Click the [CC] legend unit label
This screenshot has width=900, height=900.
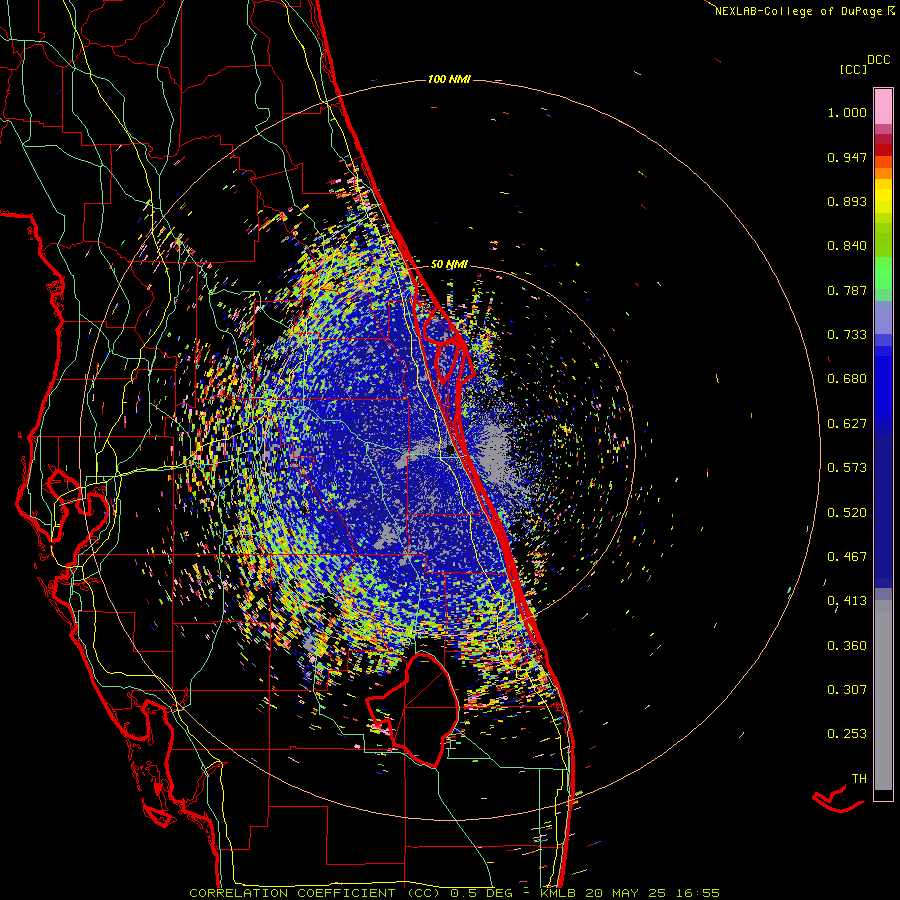pos(854,69)
